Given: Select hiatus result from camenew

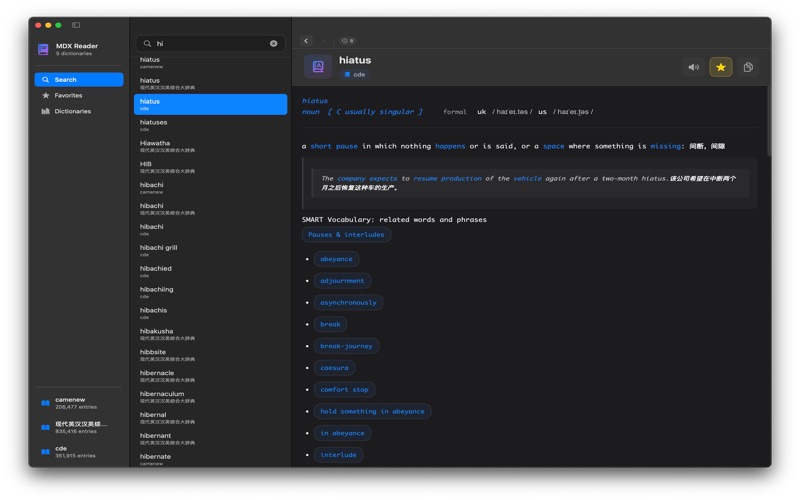Looking at the screenshot, I should coord(210,63).
